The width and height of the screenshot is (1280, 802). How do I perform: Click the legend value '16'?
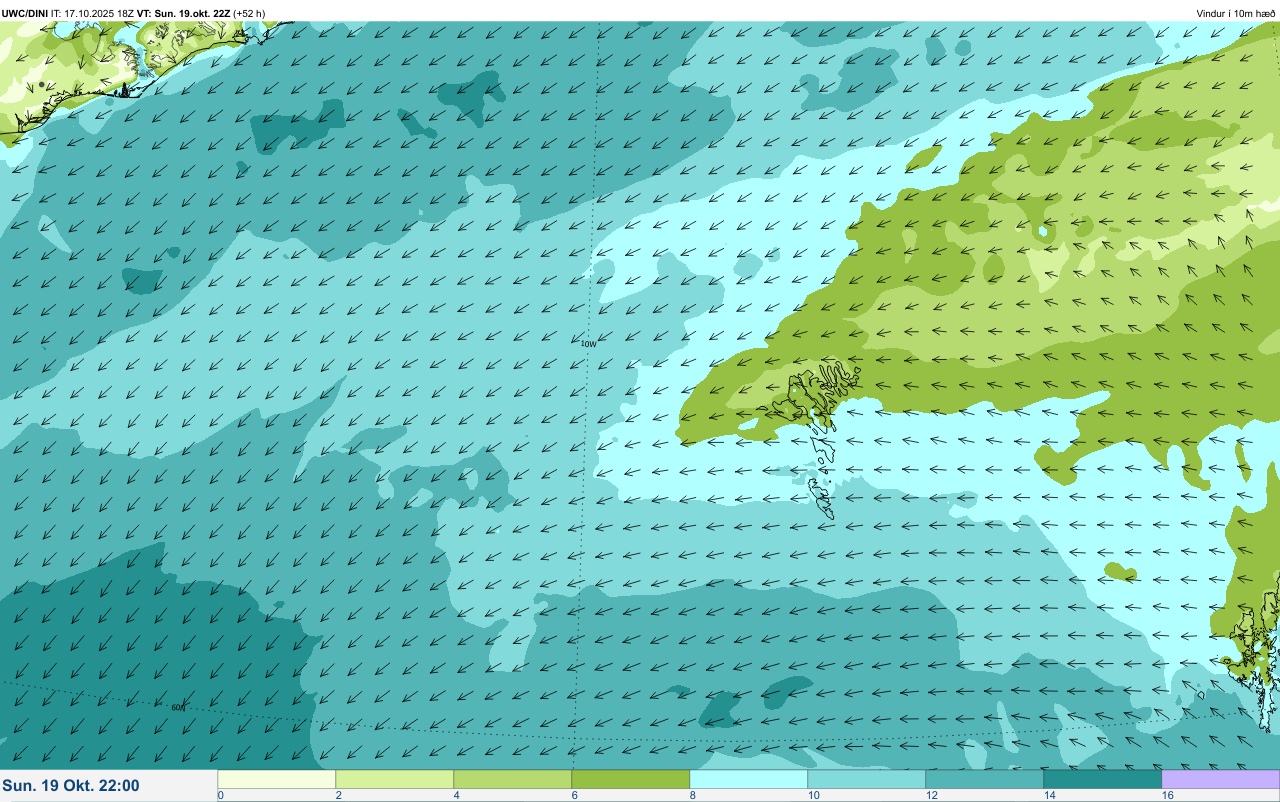pyautogui.click(x=1168, y=795)
